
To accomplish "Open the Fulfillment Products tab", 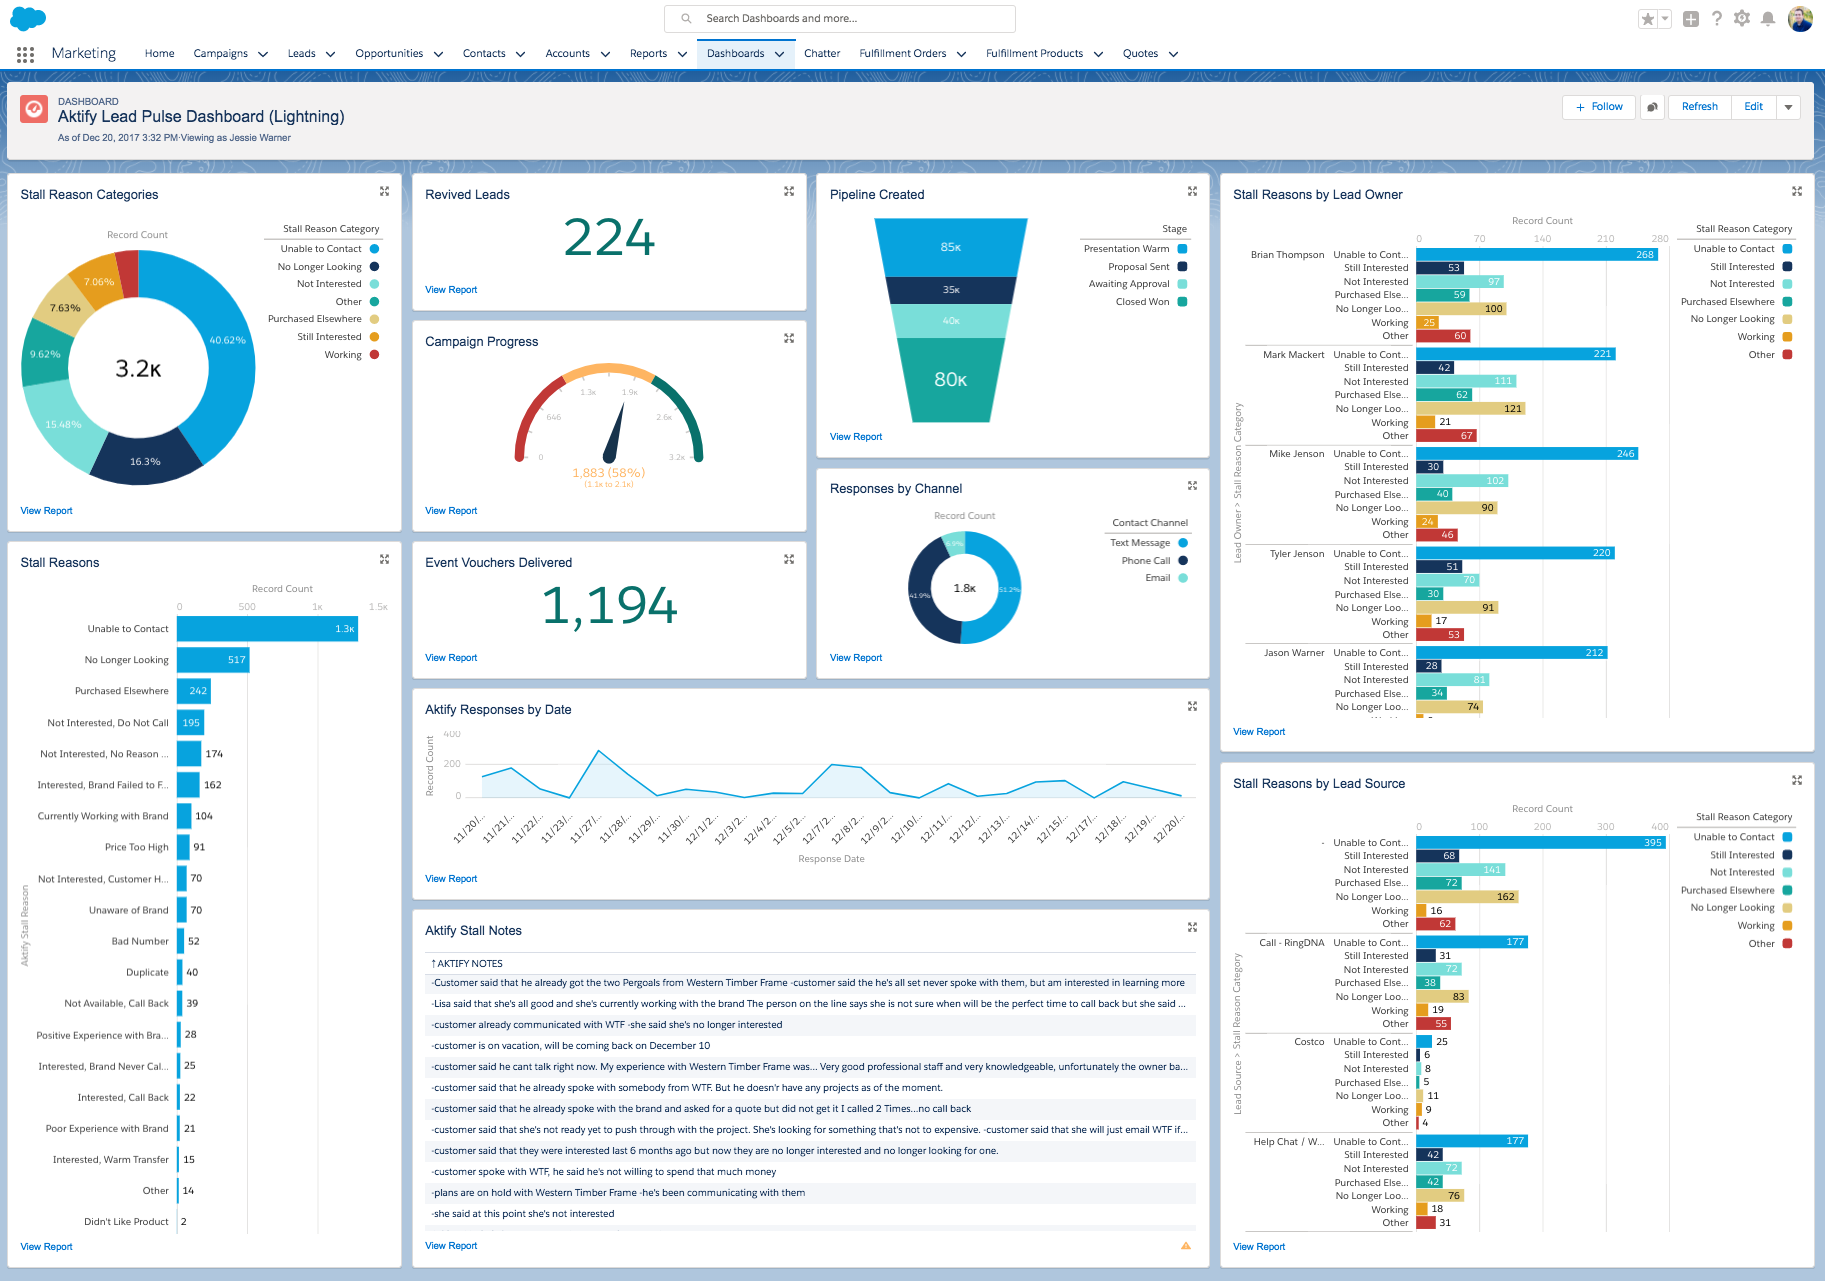I will tap(1034, 54).
